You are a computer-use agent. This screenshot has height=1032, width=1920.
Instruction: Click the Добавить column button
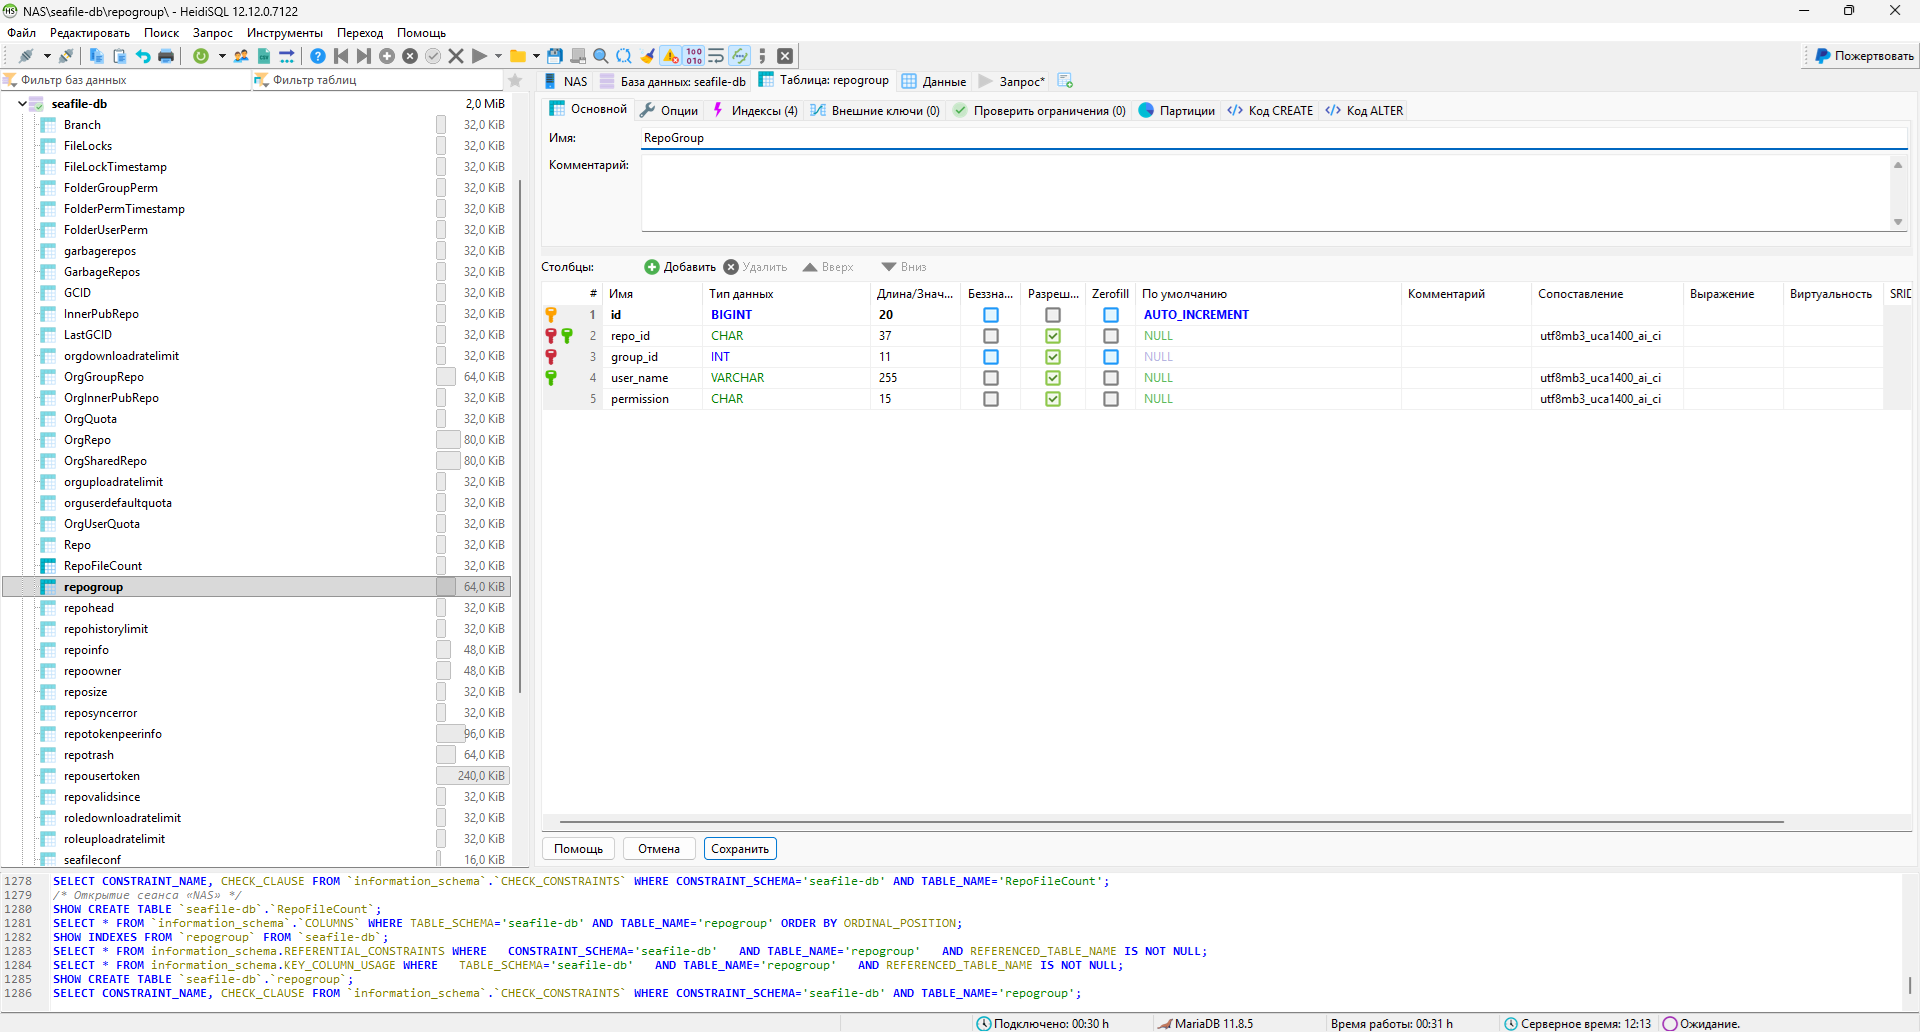[680, 267]
